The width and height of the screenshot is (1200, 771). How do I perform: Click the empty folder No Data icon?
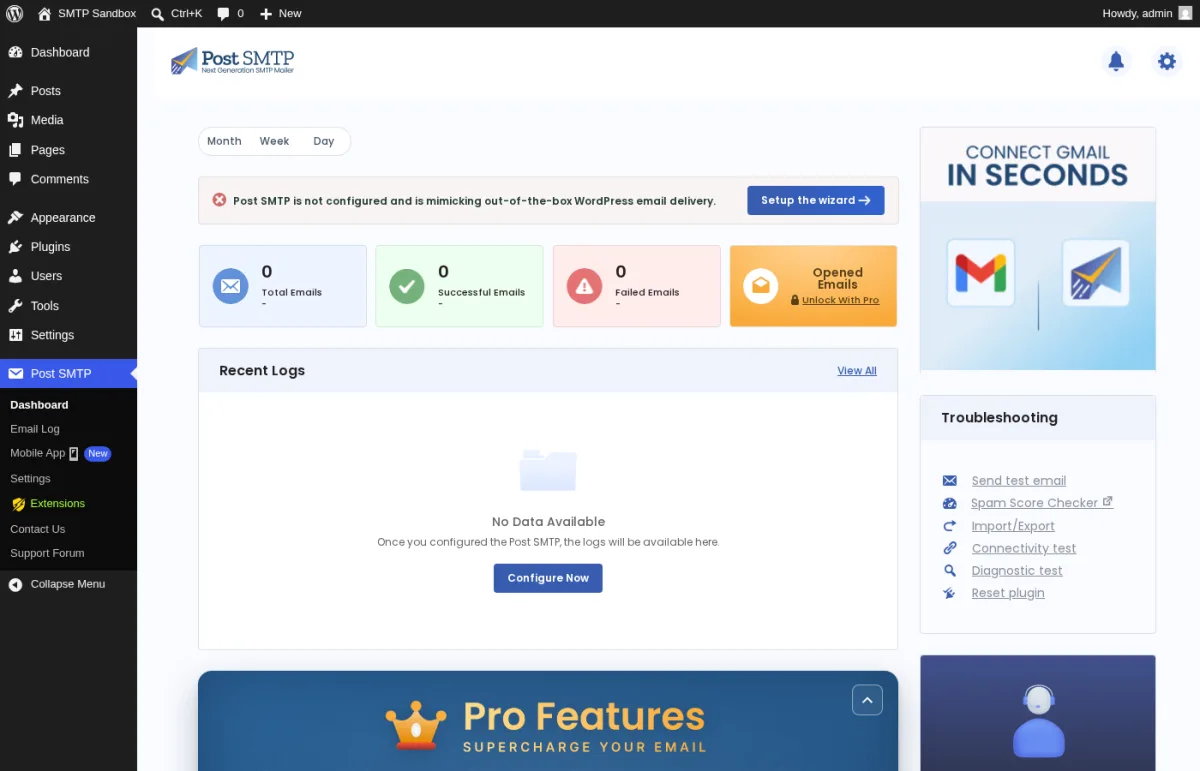[548, 470]
